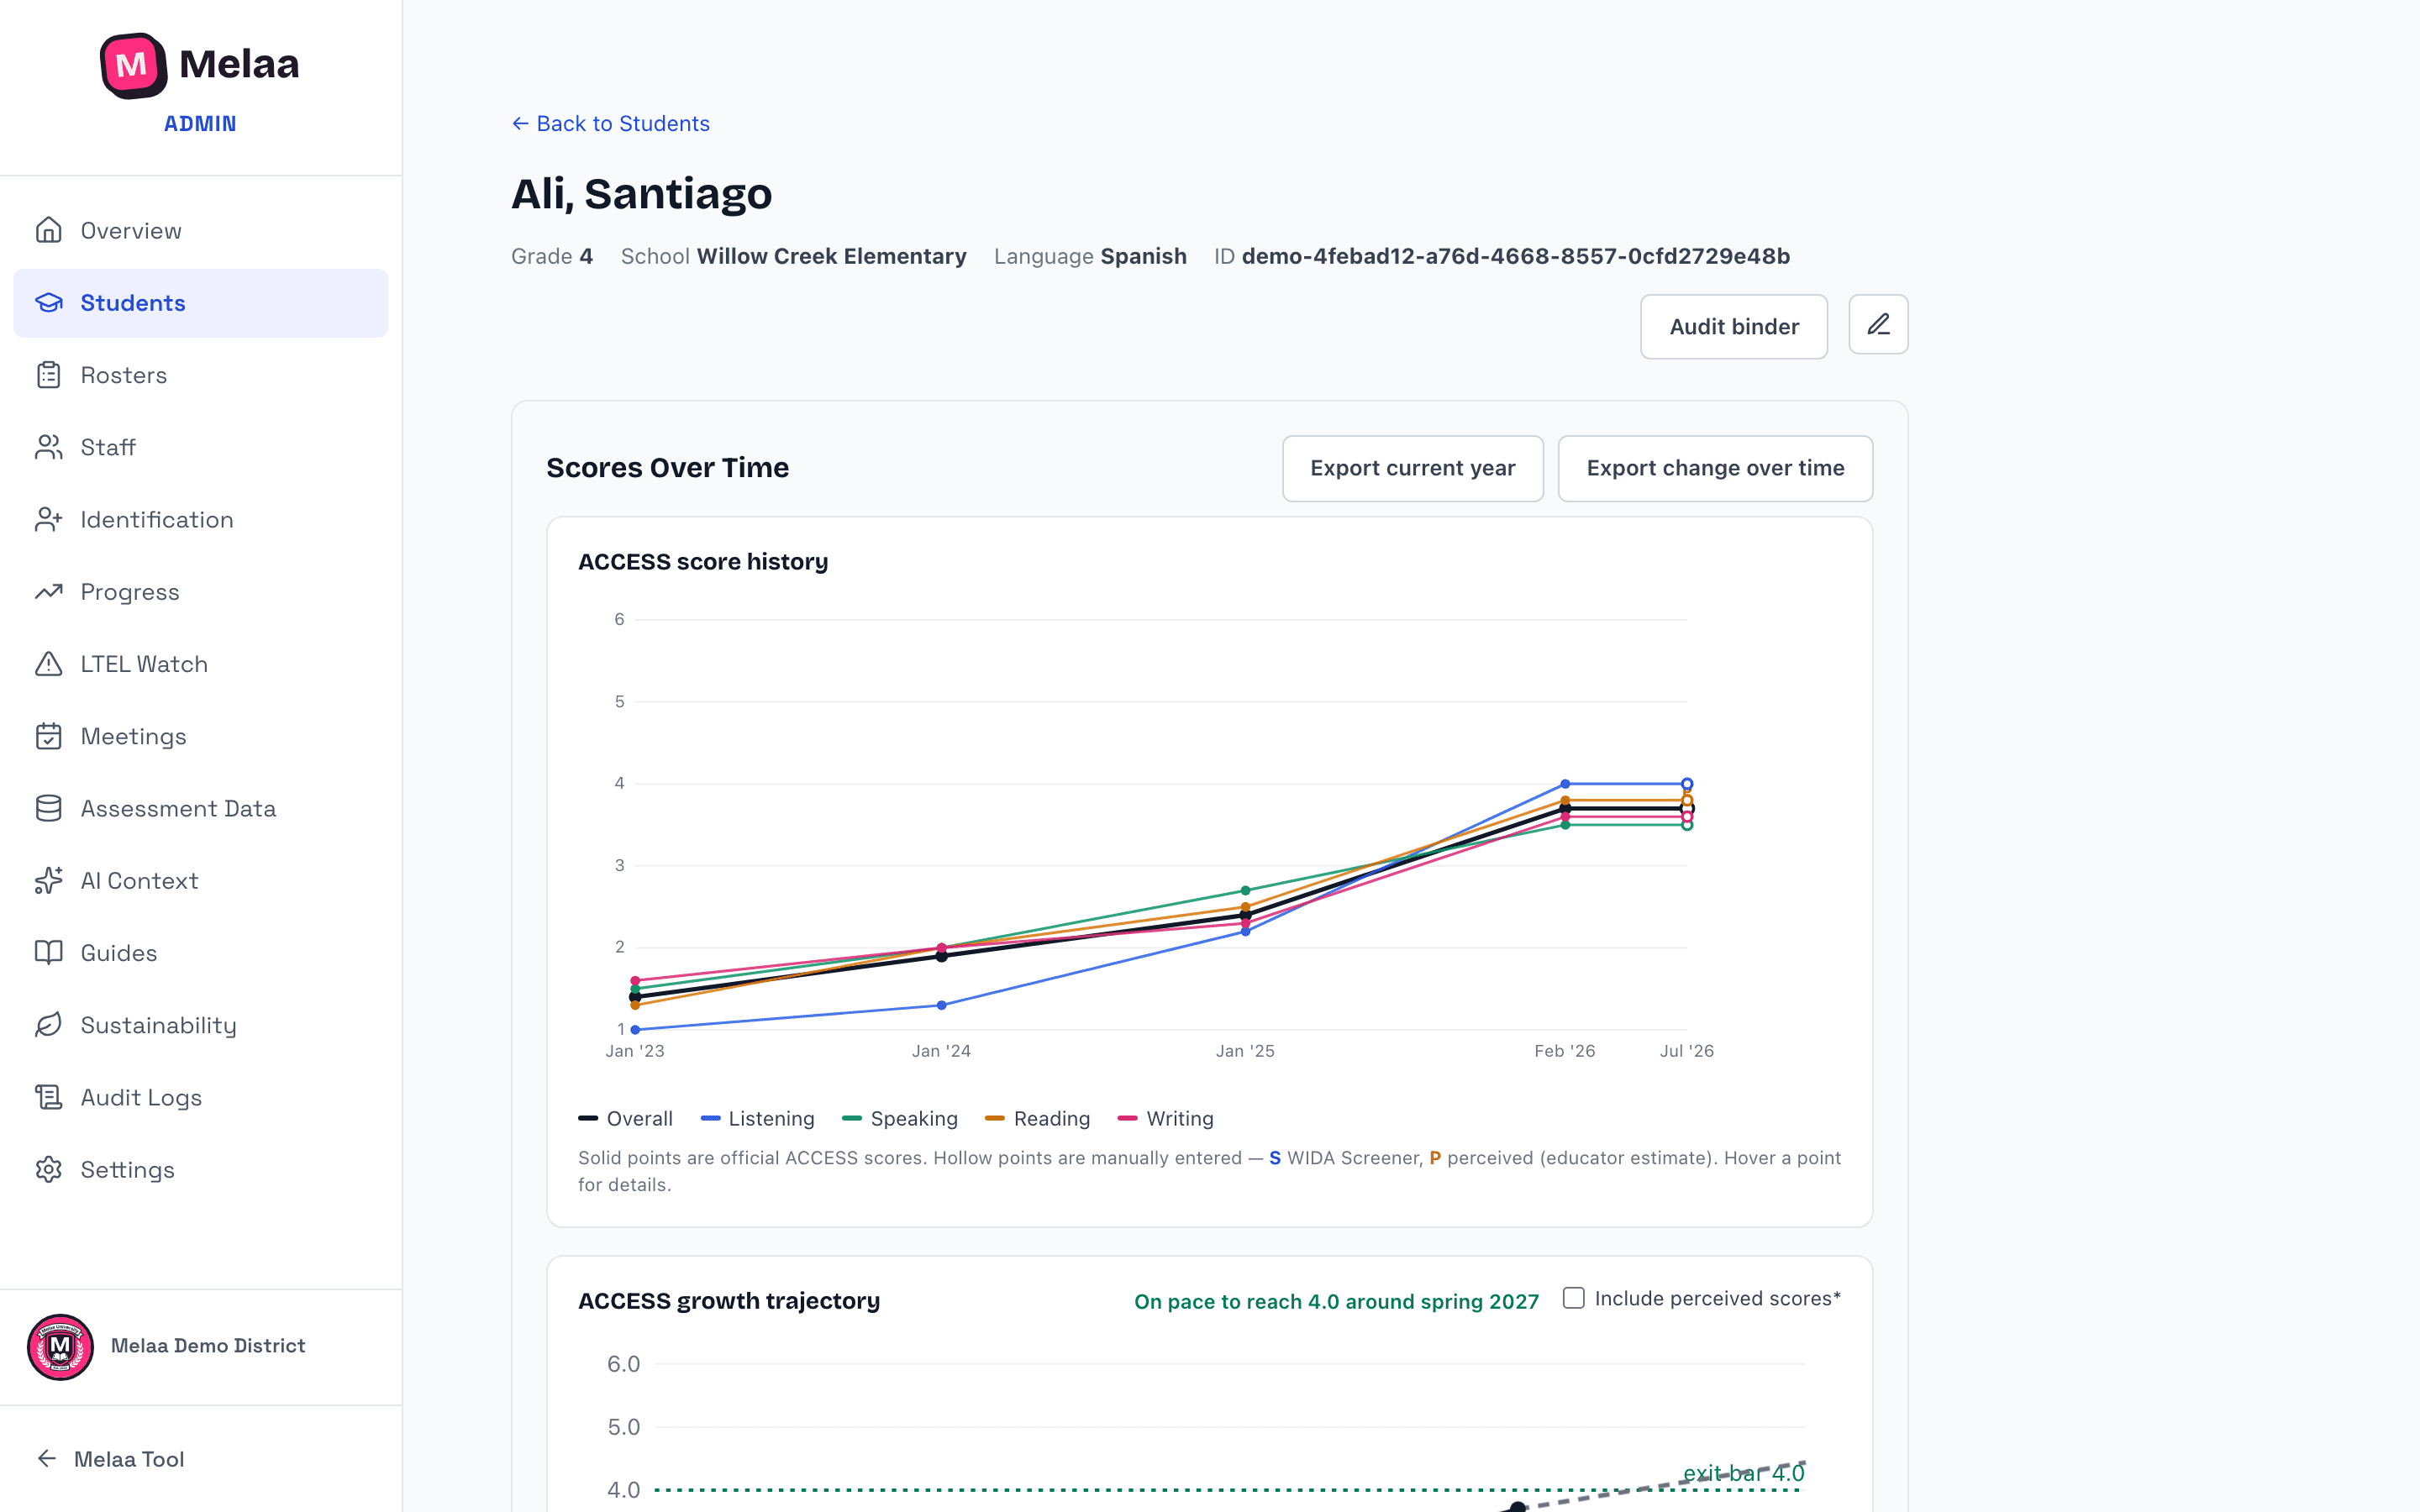Click the Assessment Data database icon
Screen dimensions: 2420x1512
tap(48, 808)
